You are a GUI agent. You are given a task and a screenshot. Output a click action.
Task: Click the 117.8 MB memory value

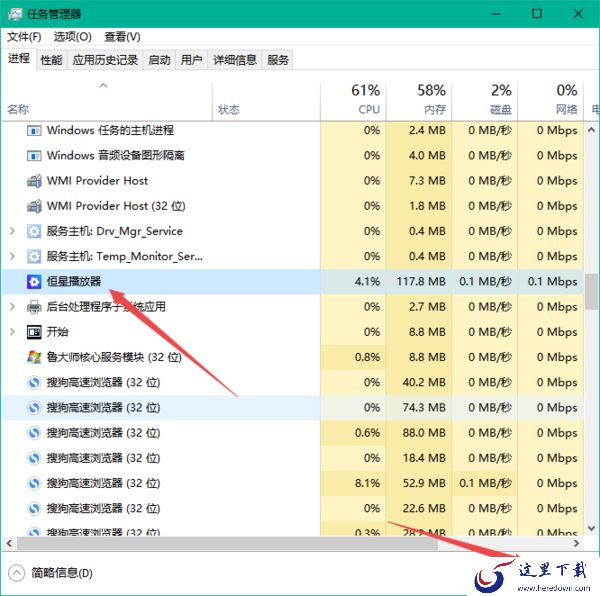pos(421,282)
